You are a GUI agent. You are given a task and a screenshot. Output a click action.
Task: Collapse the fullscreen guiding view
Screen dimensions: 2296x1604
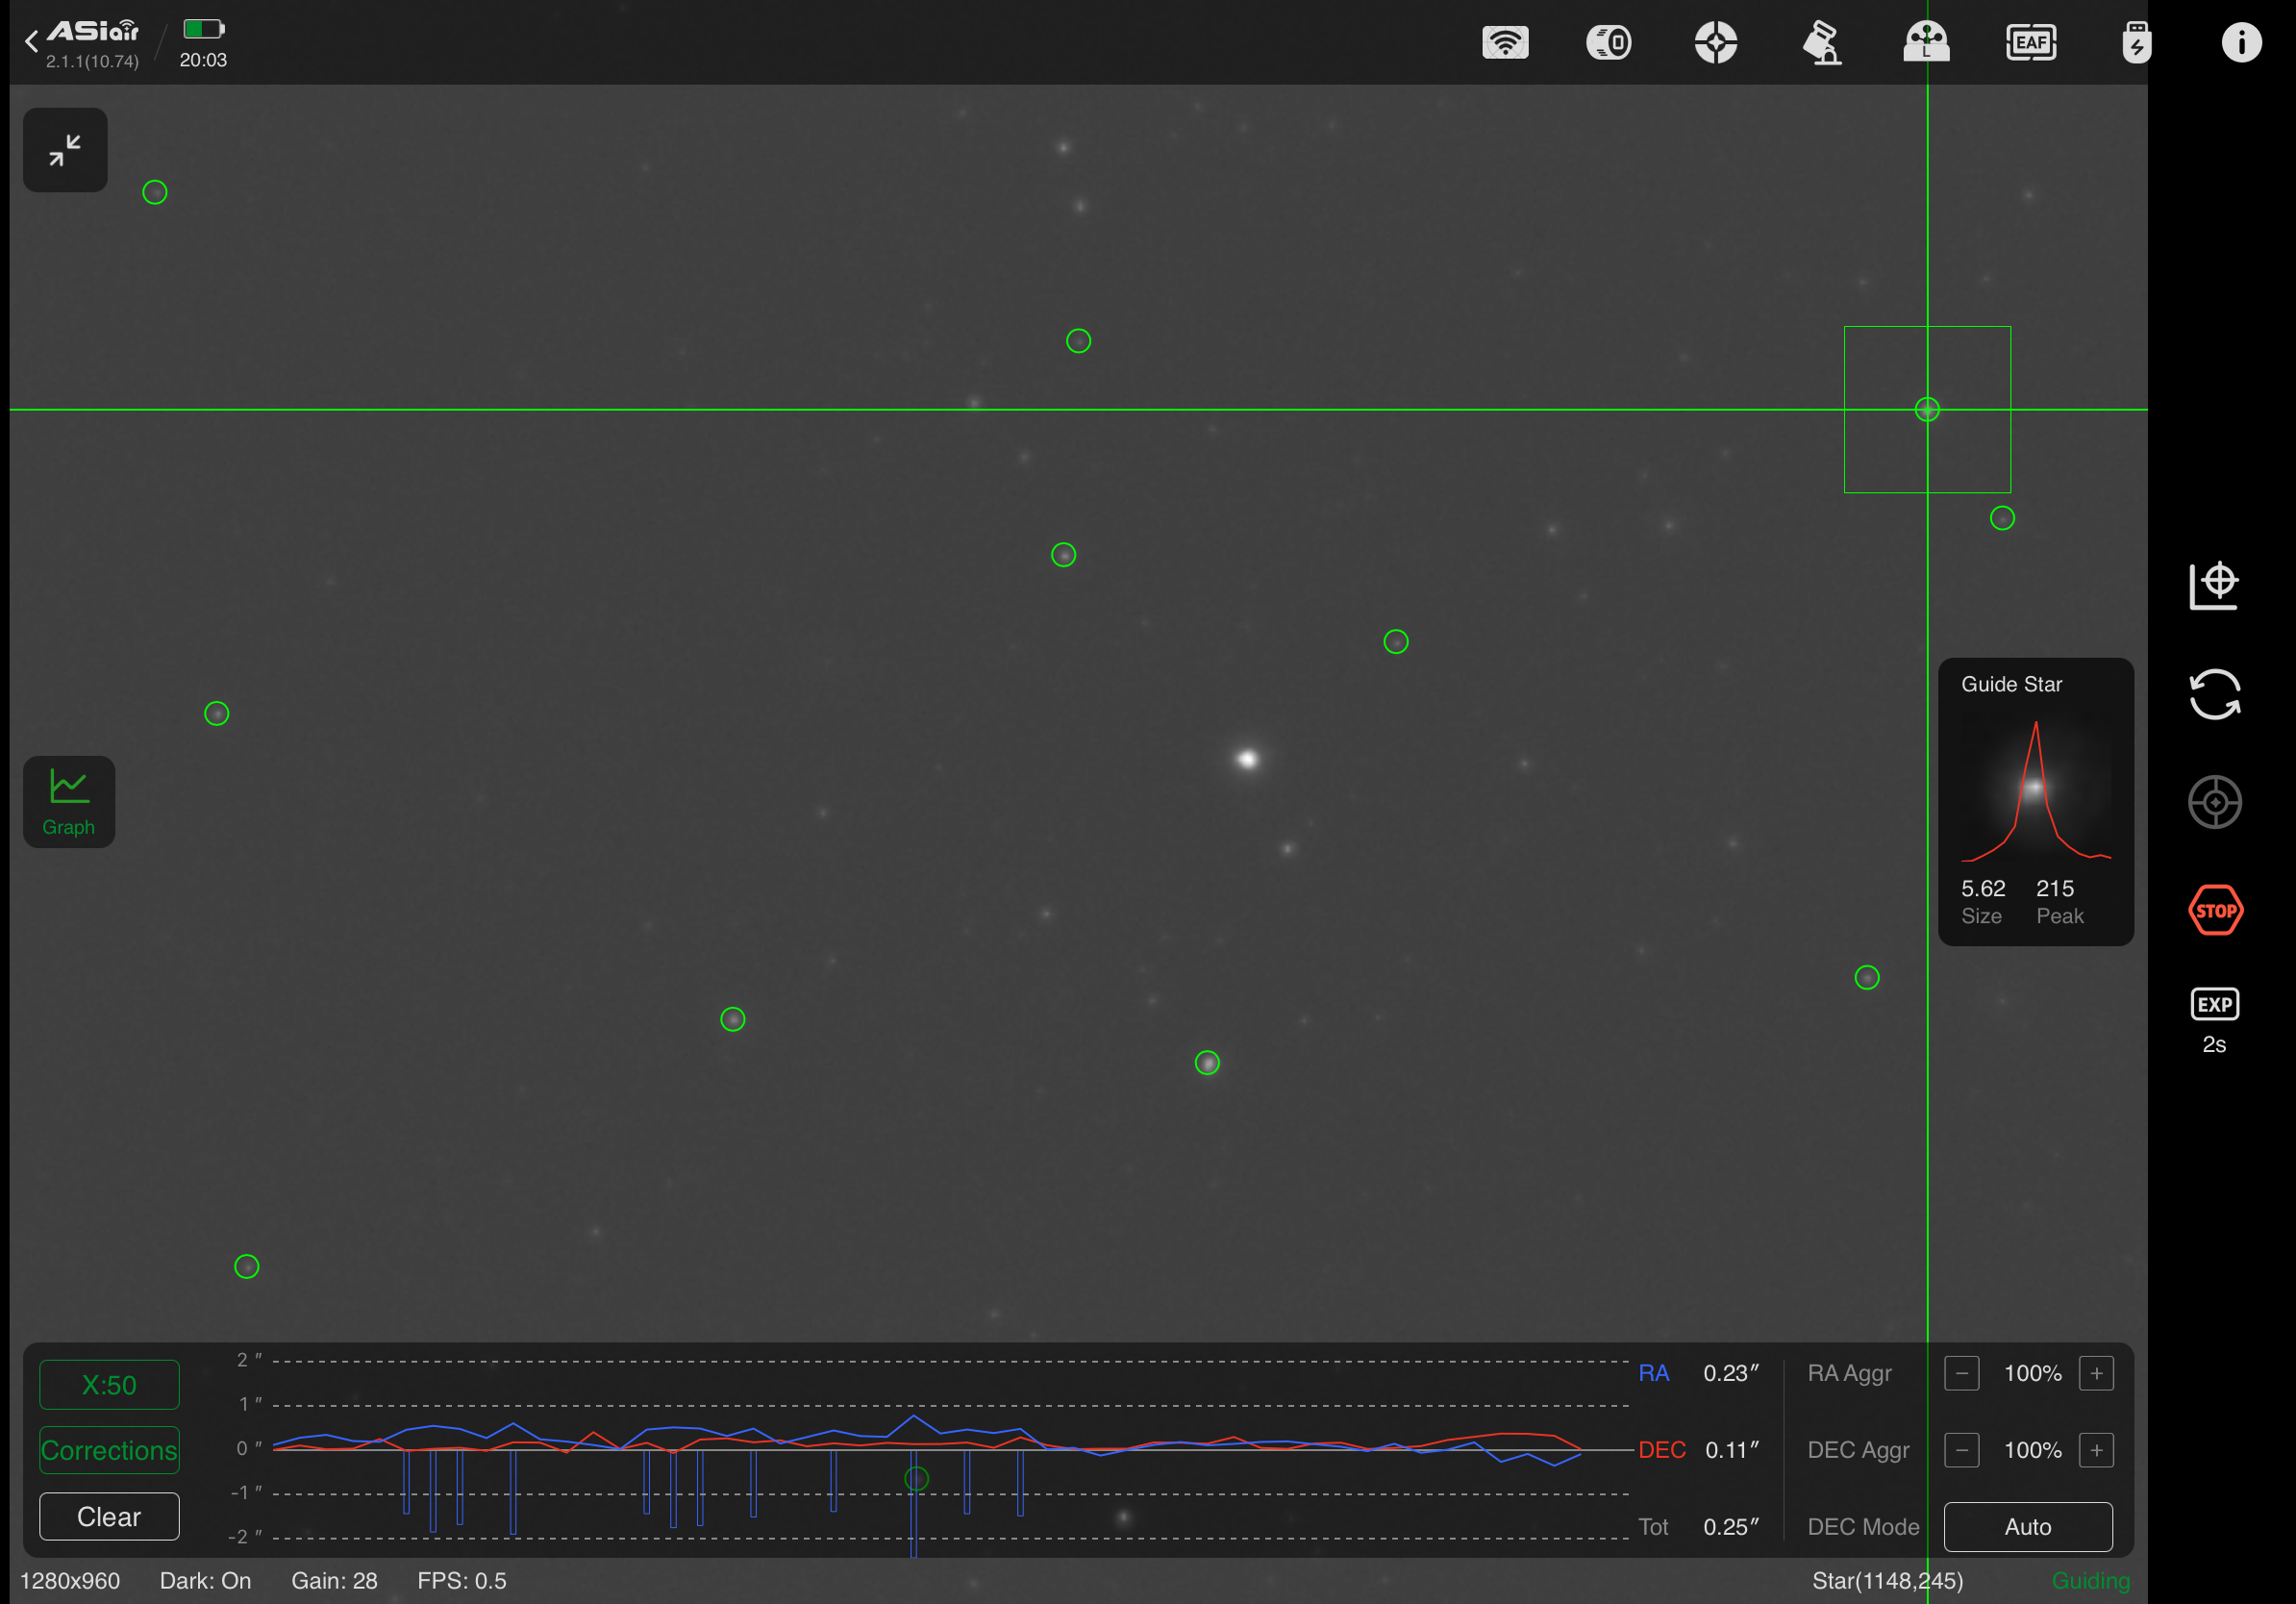coord(65,150)
